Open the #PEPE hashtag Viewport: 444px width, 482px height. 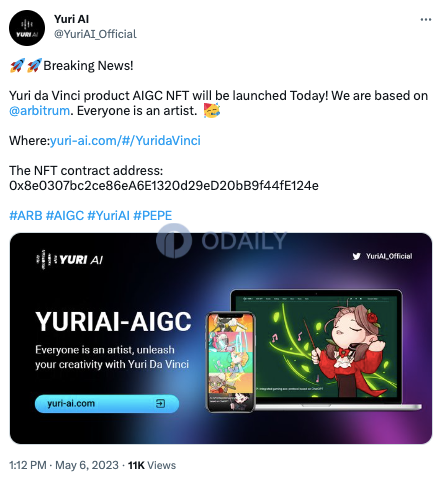tap(153, 216)
